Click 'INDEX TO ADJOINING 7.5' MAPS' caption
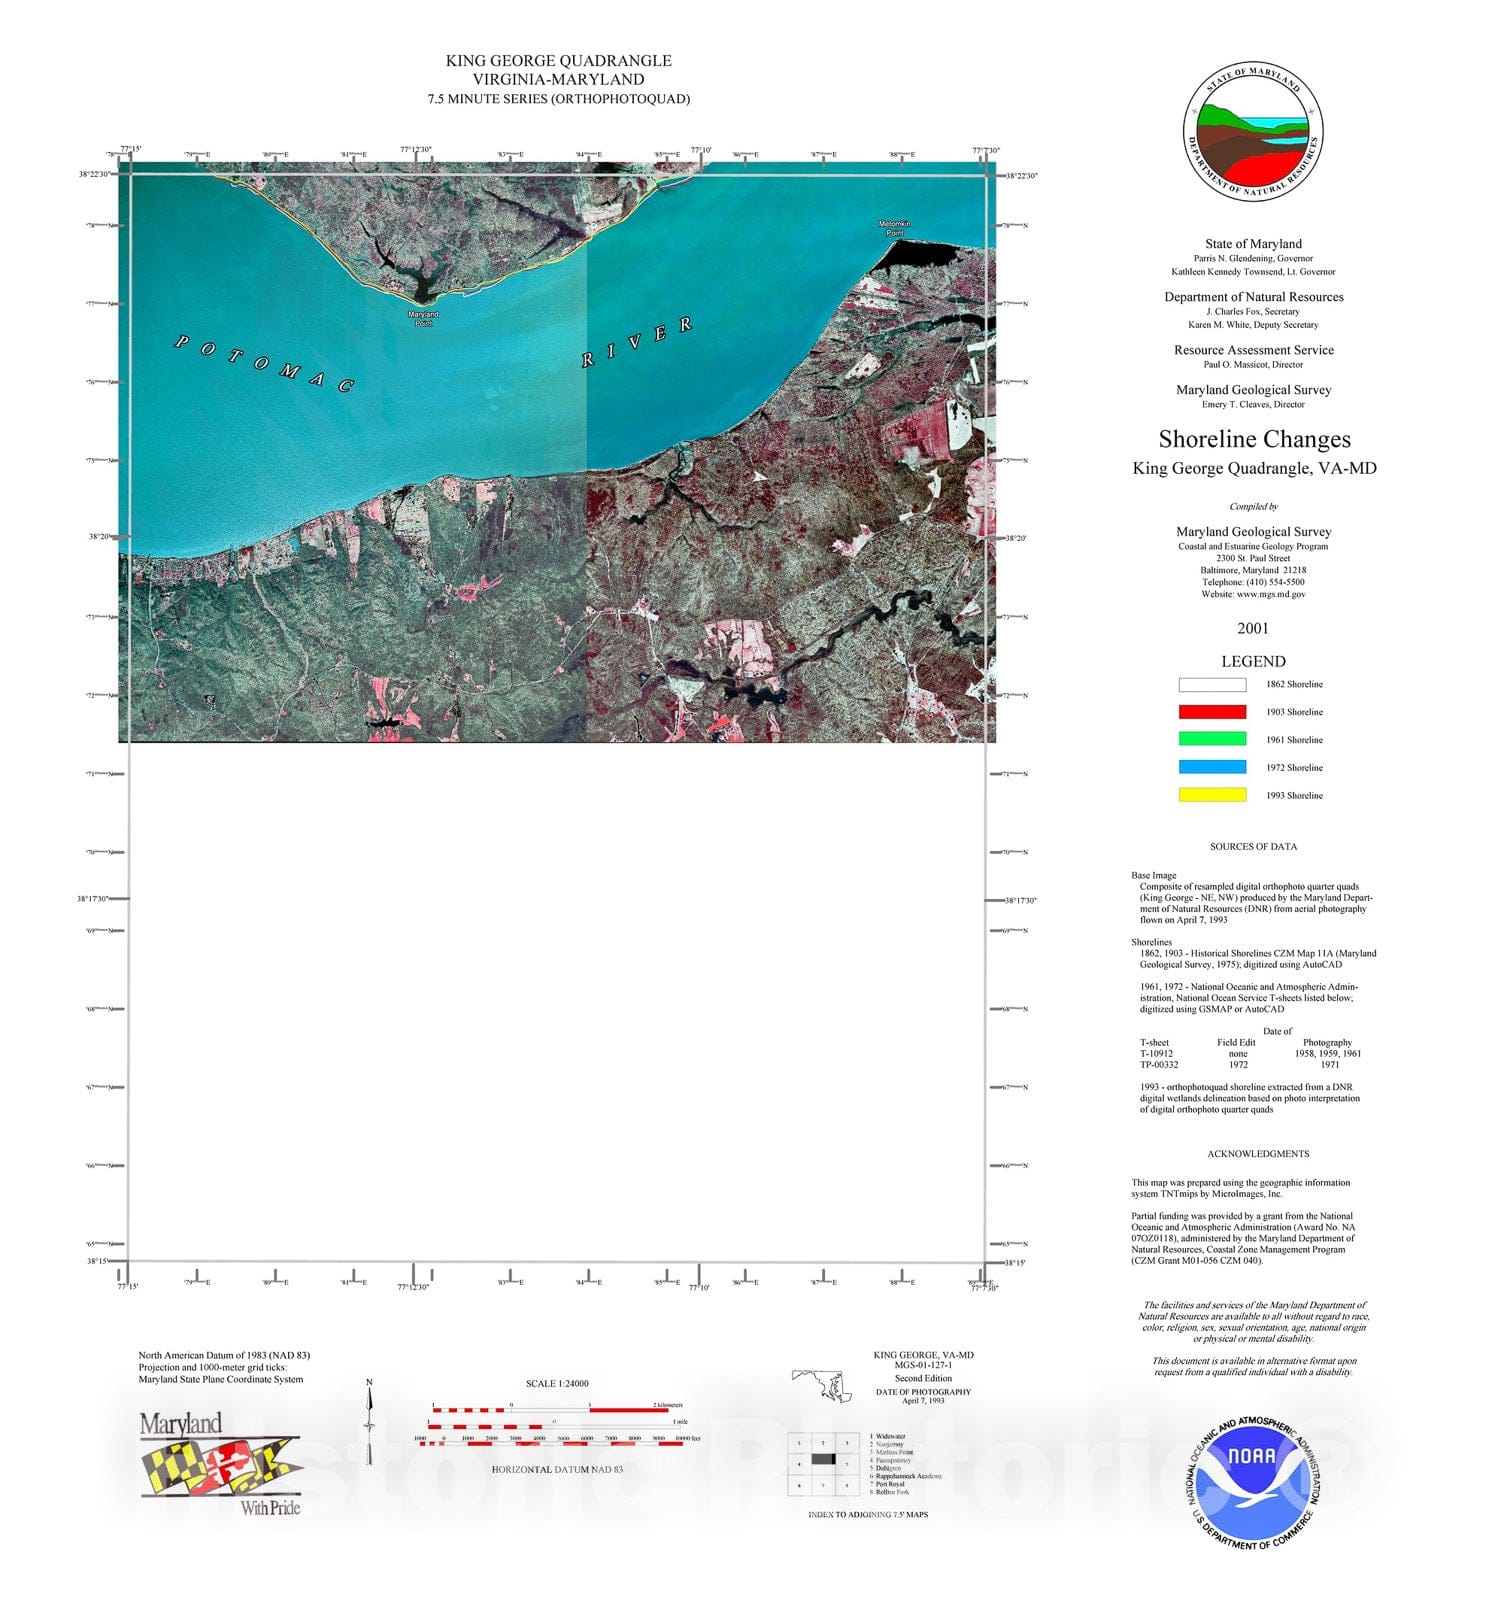Viewport: 1504px width, 1600px height. point(868,1514)
